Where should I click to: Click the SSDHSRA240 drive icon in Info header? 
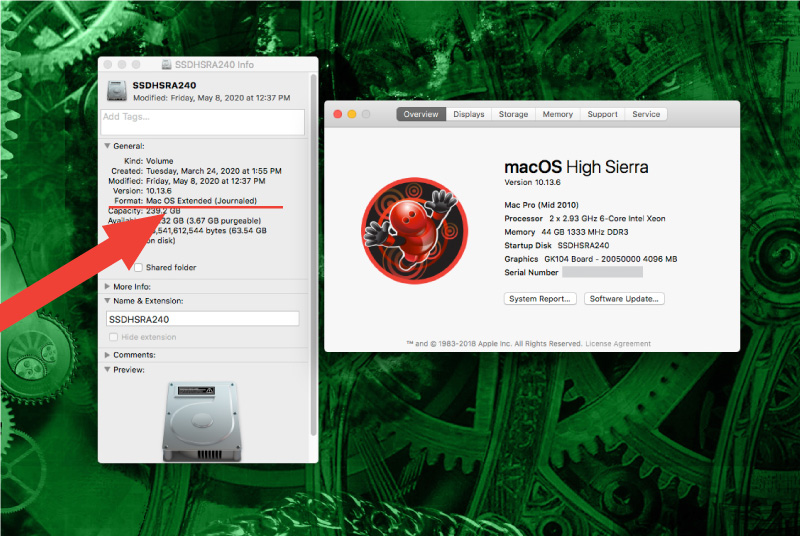tap(116, 90)
